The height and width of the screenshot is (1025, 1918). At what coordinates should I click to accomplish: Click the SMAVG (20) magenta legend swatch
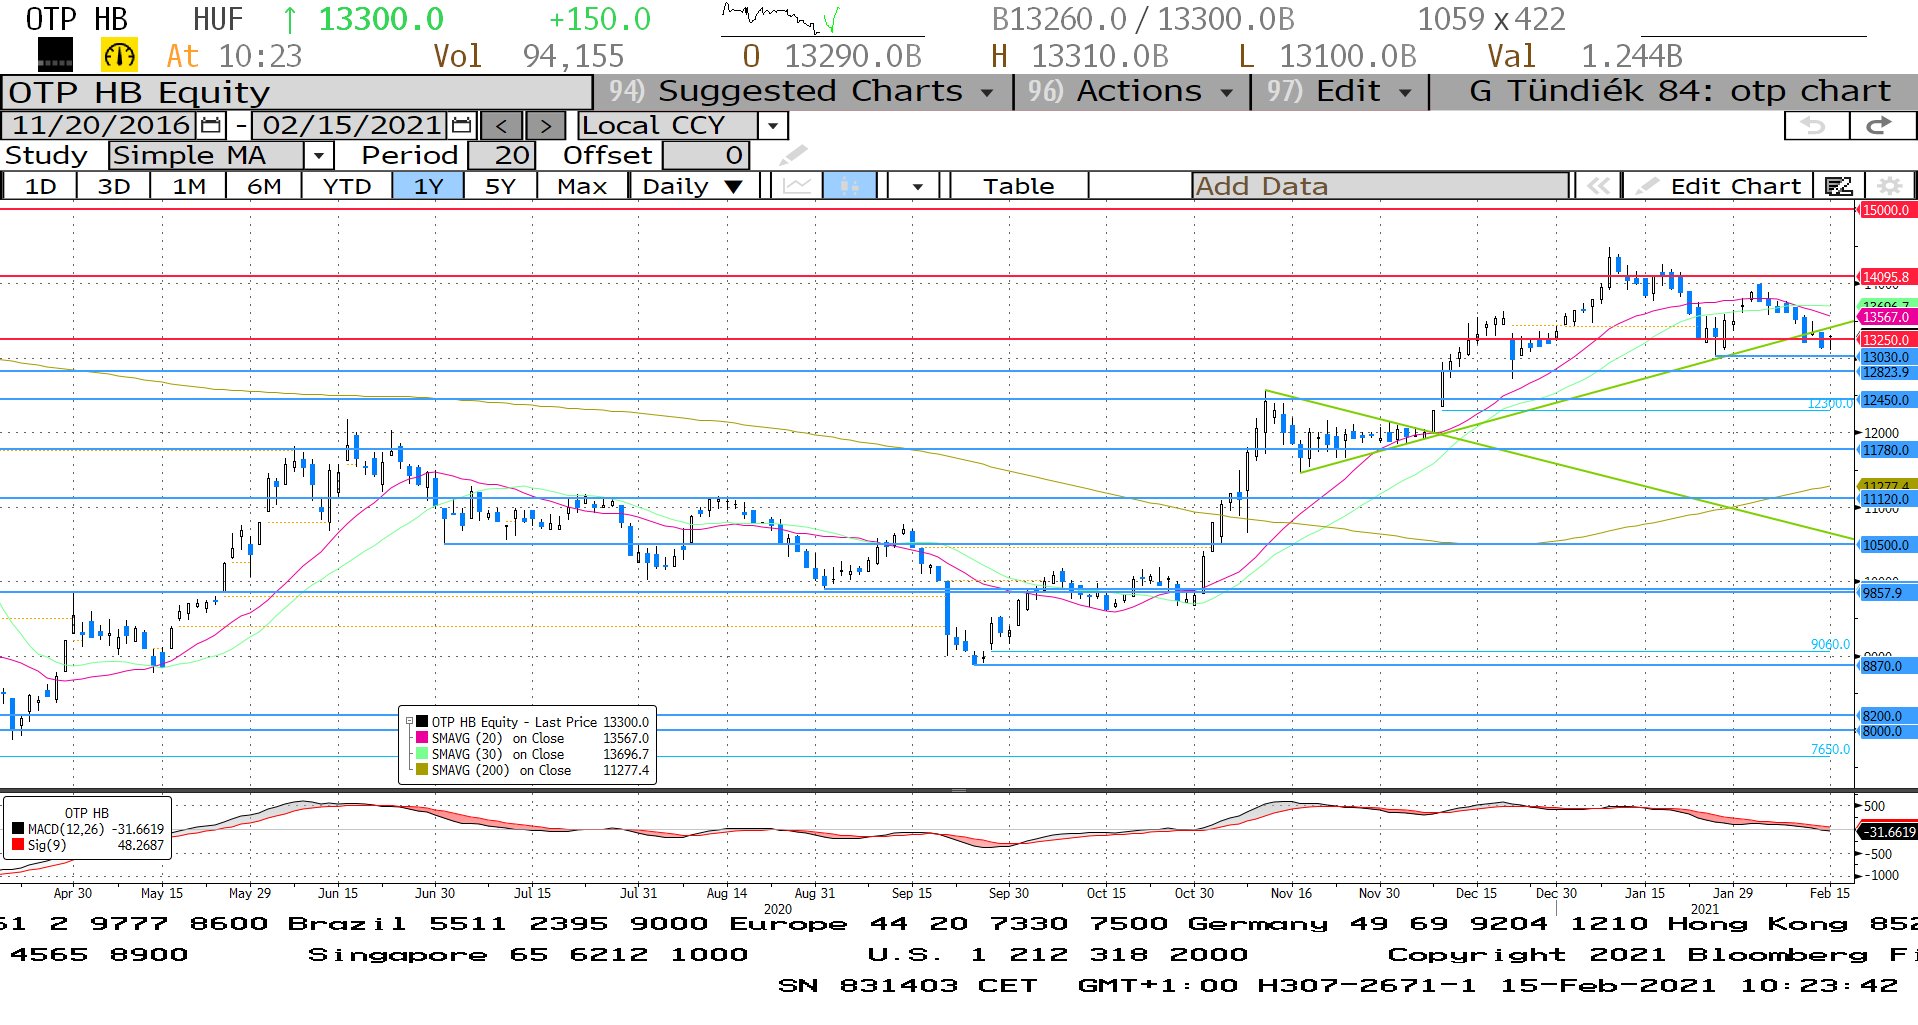tap(421, 738)
